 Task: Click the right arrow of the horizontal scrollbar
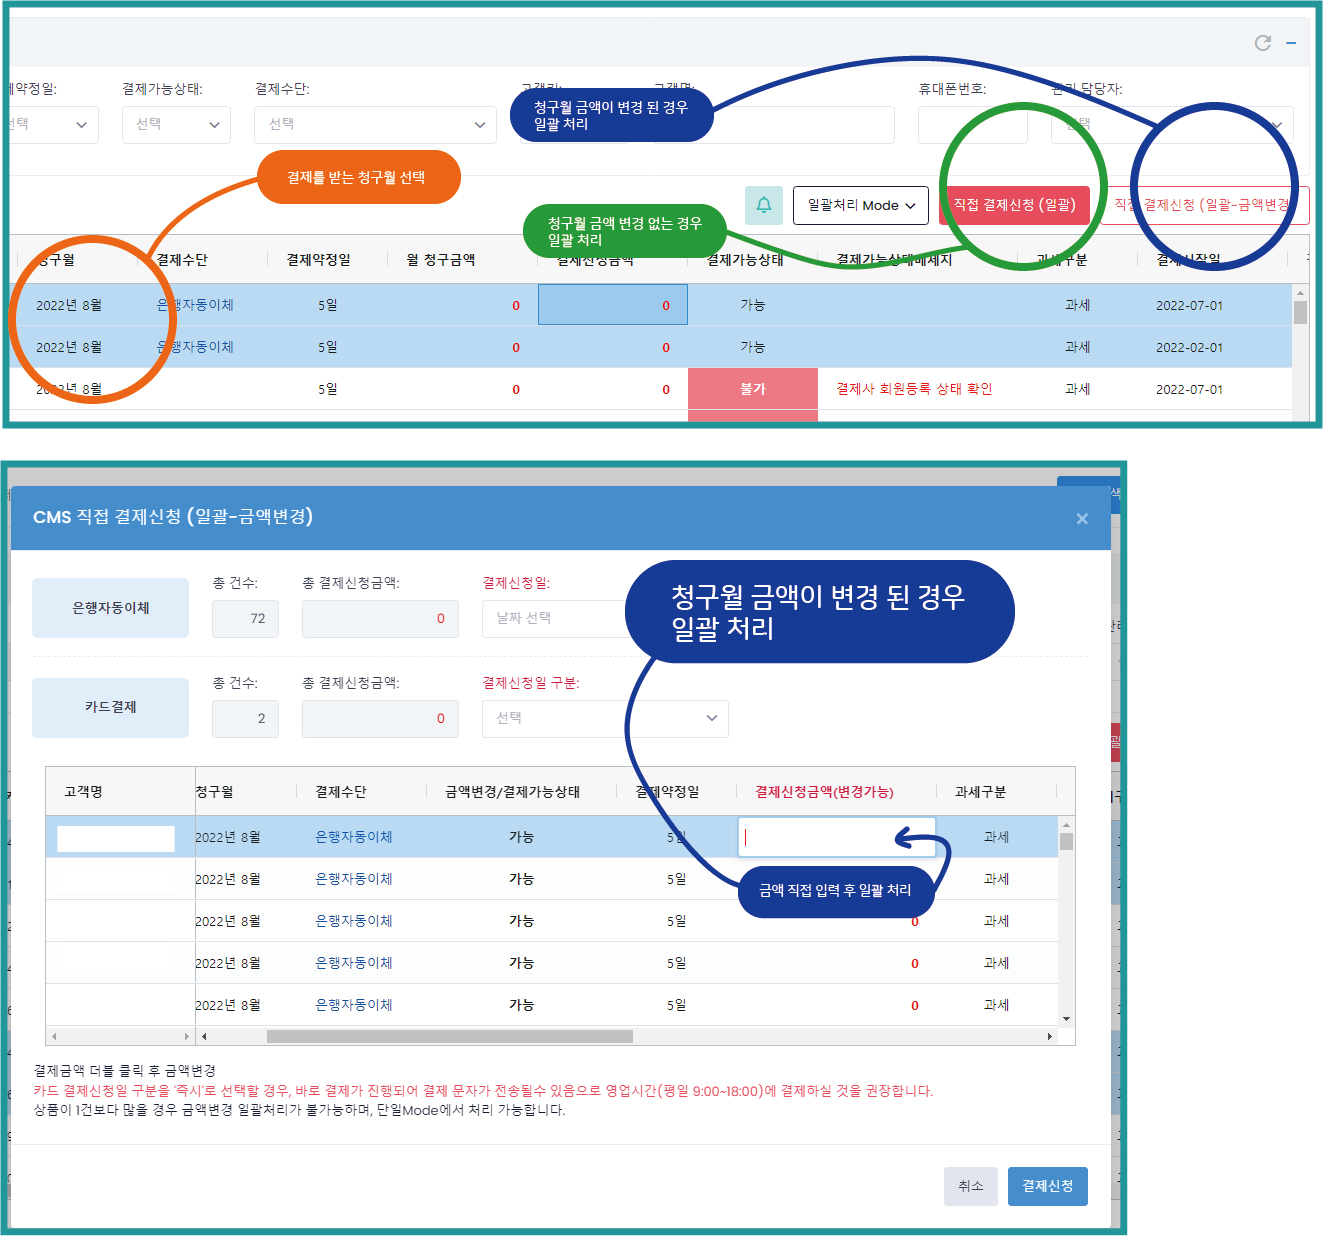(1049, 1037)
